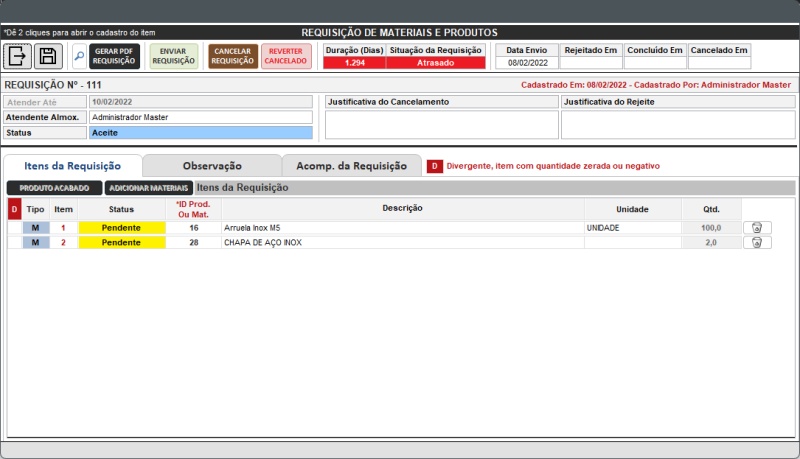Click the yellow Pendente status of item 1
Screen dimensions: 800x459
coord(121,228)
